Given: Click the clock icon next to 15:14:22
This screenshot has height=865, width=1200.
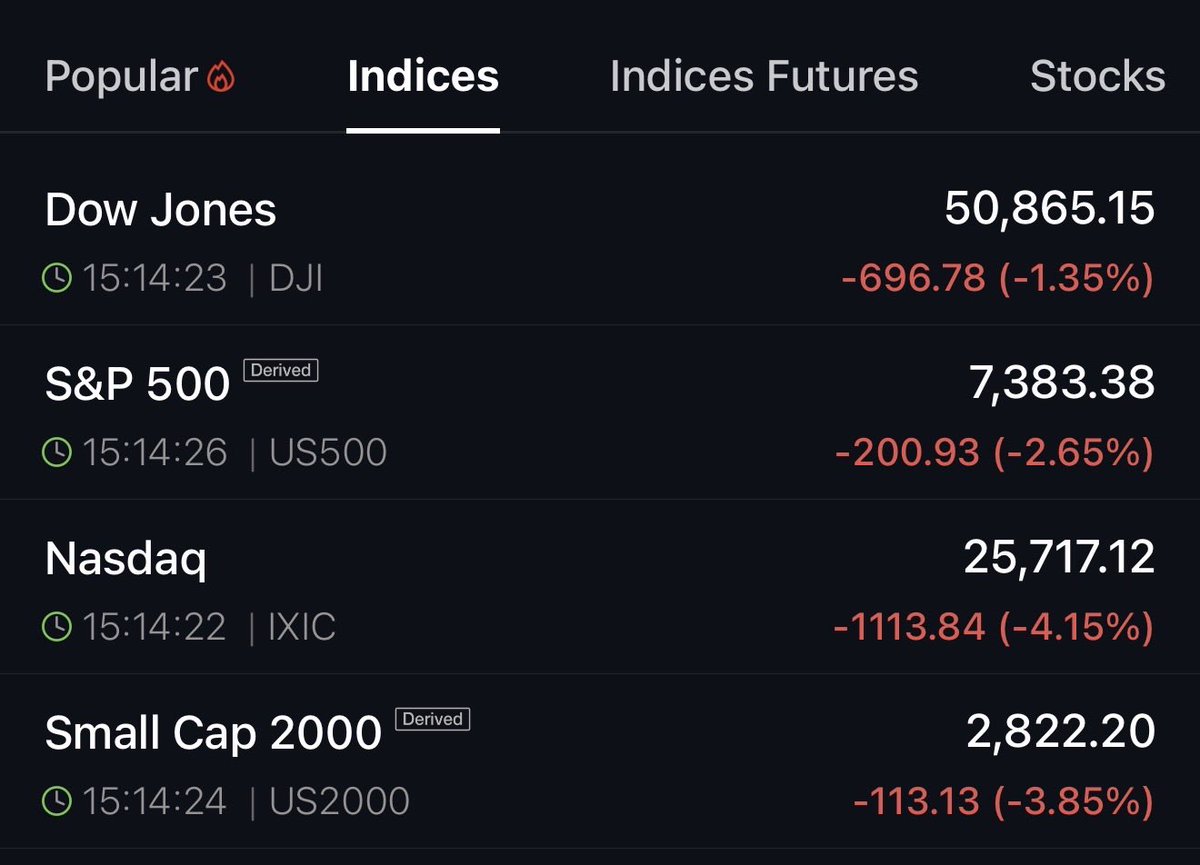Looking at the screenshot, I should click(58, 627).
